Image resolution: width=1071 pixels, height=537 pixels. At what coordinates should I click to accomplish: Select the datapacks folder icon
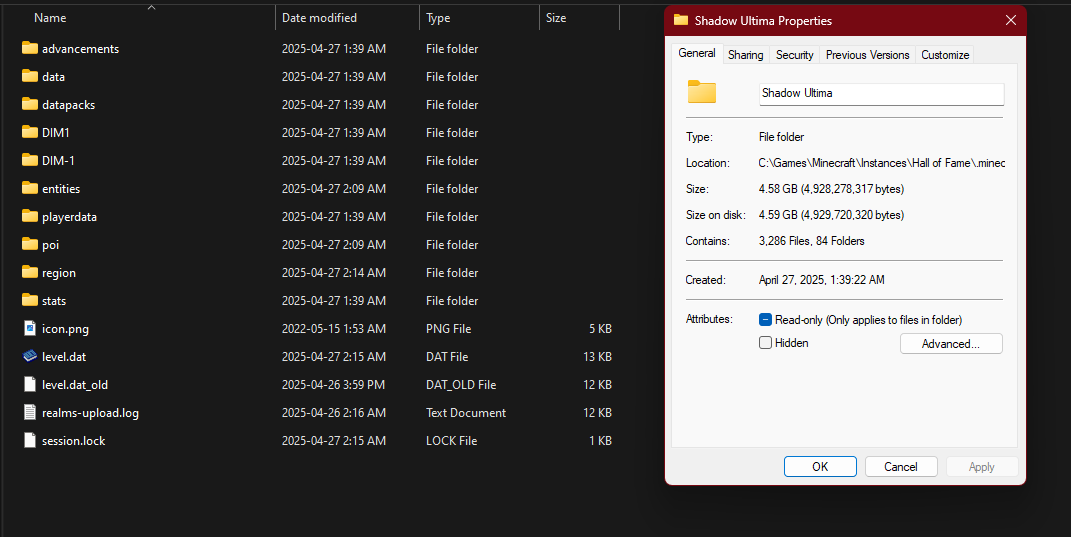29,104
